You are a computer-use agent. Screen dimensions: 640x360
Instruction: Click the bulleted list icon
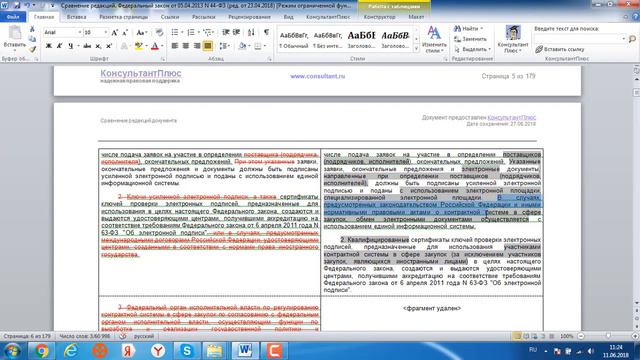click(x=175, y=32)
